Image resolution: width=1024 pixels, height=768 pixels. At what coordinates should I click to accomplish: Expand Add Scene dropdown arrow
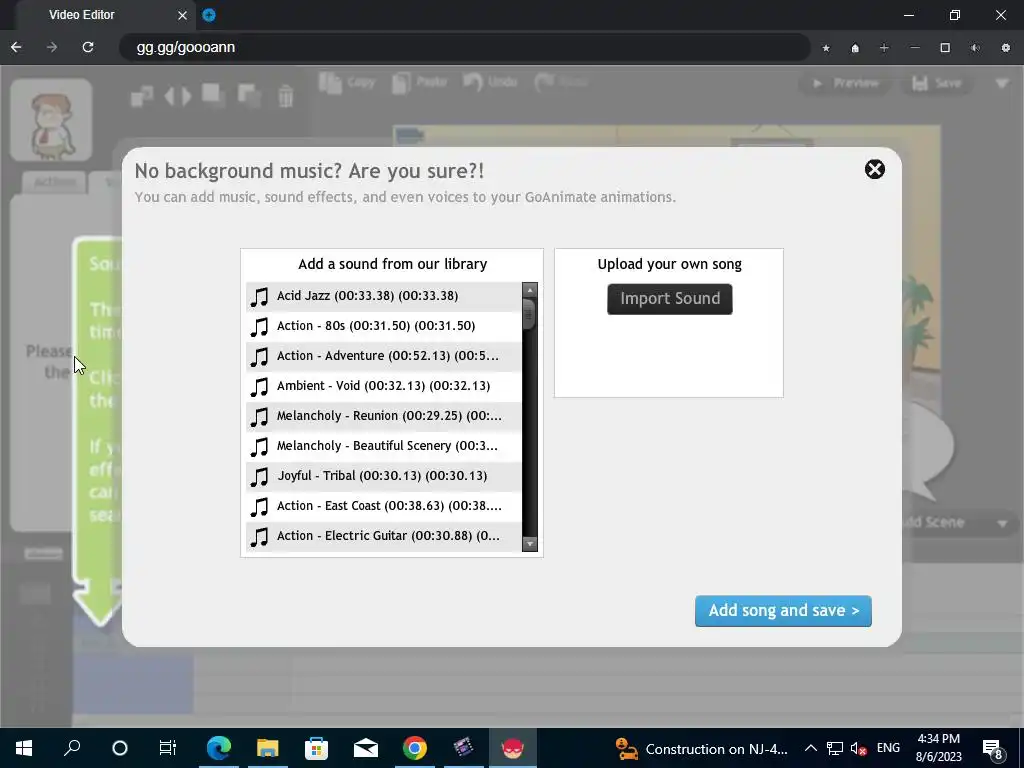point(1002,524)
